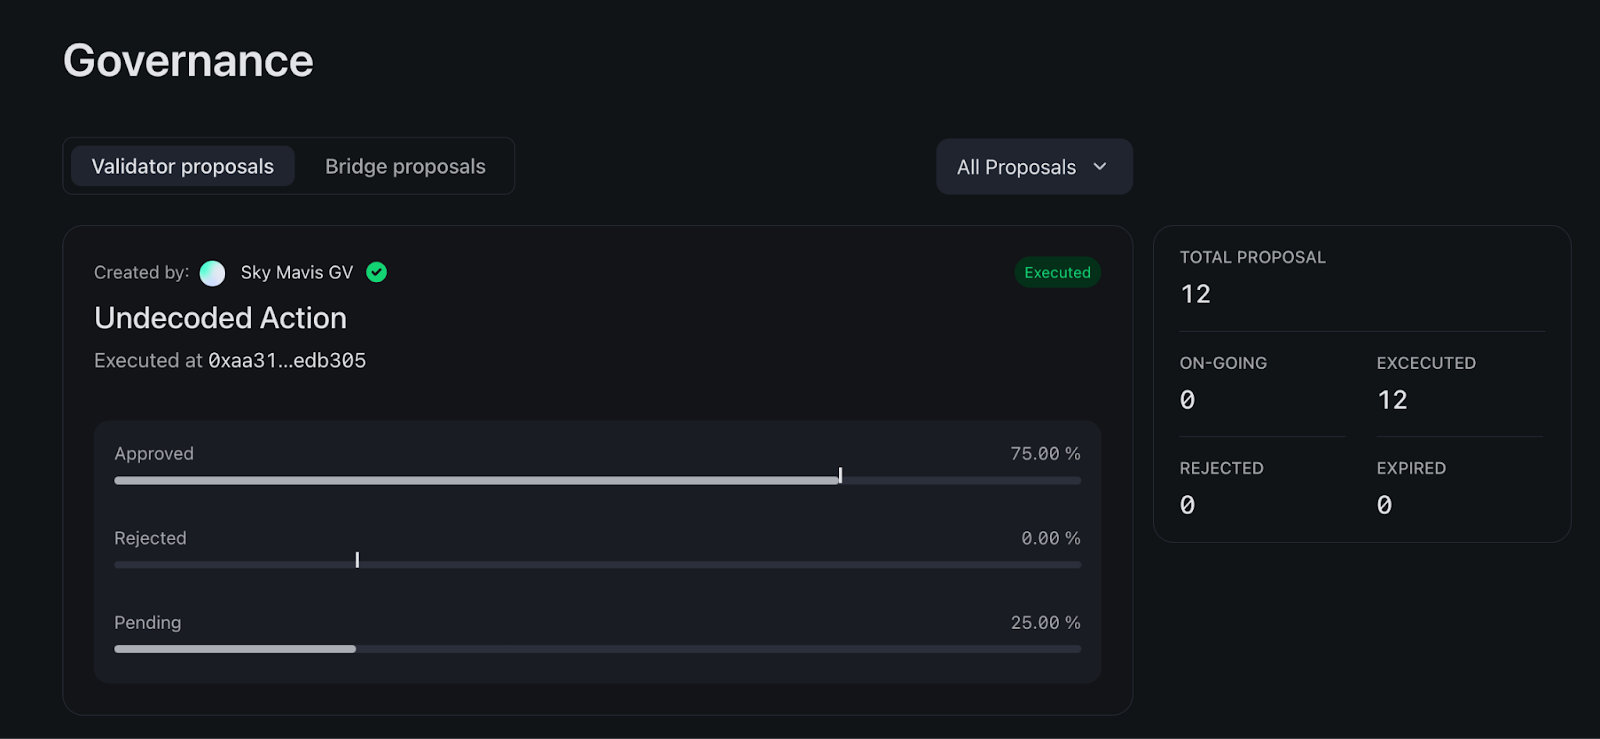Open transaction hash 0xaa31...edb305
This screenshot has height=739, width=1600.
[x=287, y=361]
